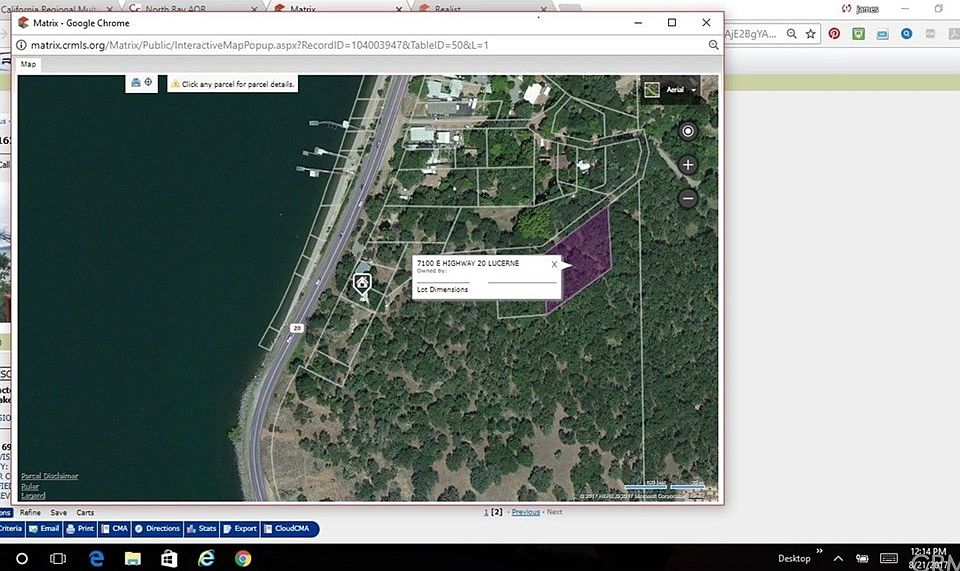
Task: Open Internet Explorer from the taskbar
Action: pos(206,558)
